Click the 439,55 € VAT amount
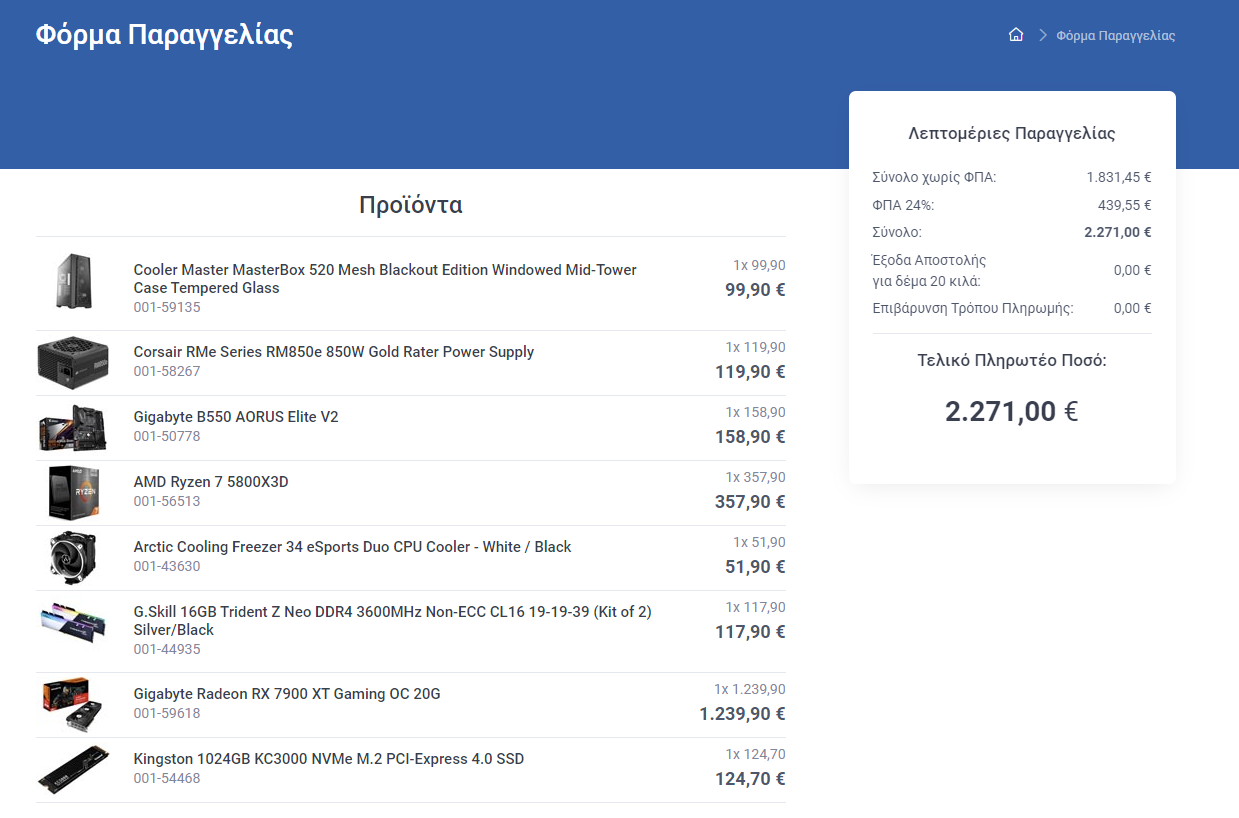Viewport: 1239px width, 818px height. coord(1125,205)
